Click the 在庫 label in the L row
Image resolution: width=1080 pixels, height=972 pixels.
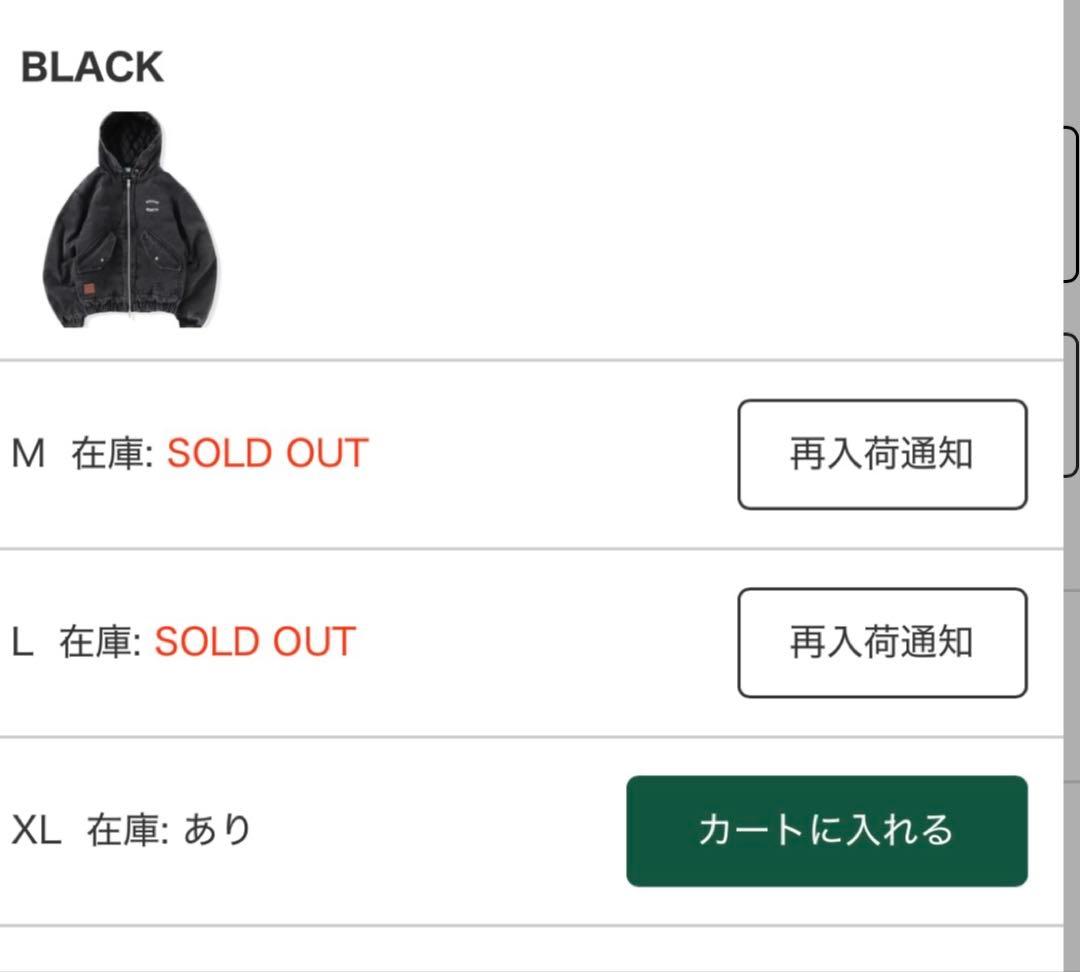click(x=98, y=642)
